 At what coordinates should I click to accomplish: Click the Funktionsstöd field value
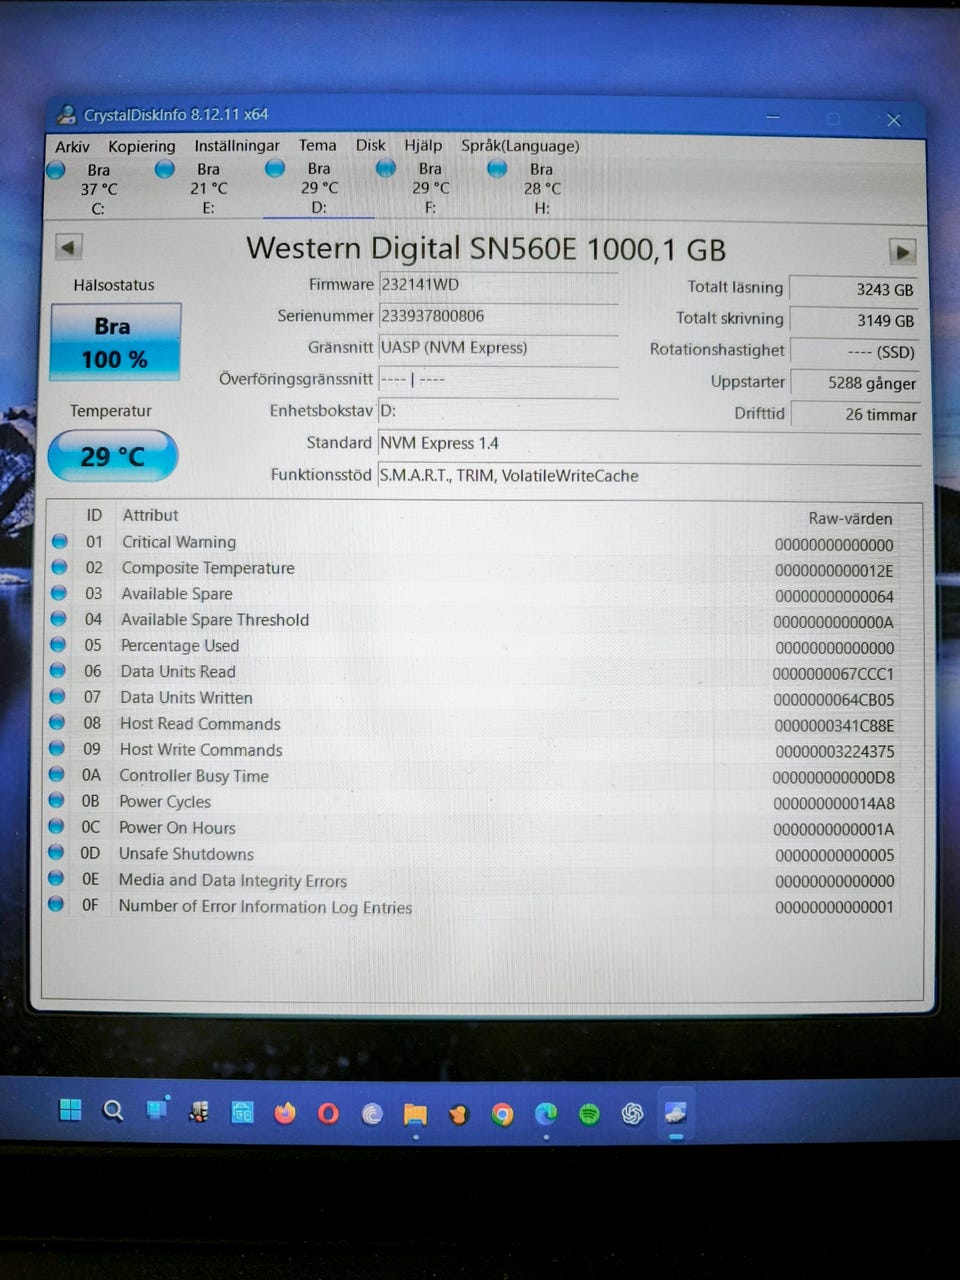point(648,476)
